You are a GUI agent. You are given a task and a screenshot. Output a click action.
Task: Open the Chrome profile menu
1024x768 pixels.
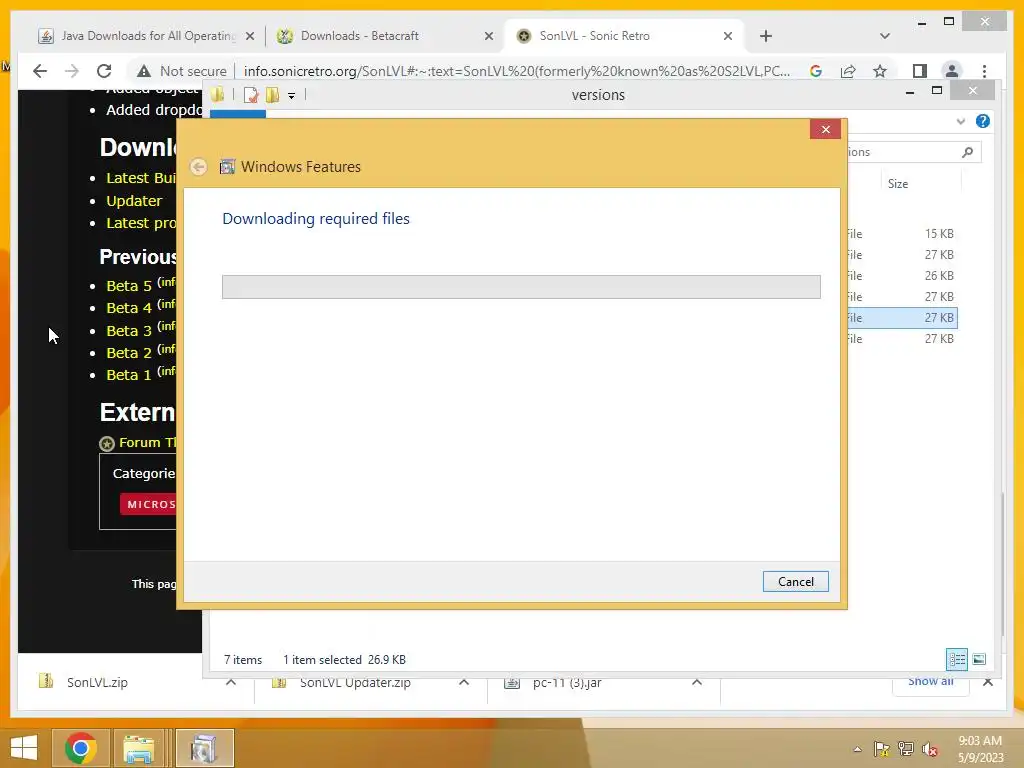coord(952,71)
